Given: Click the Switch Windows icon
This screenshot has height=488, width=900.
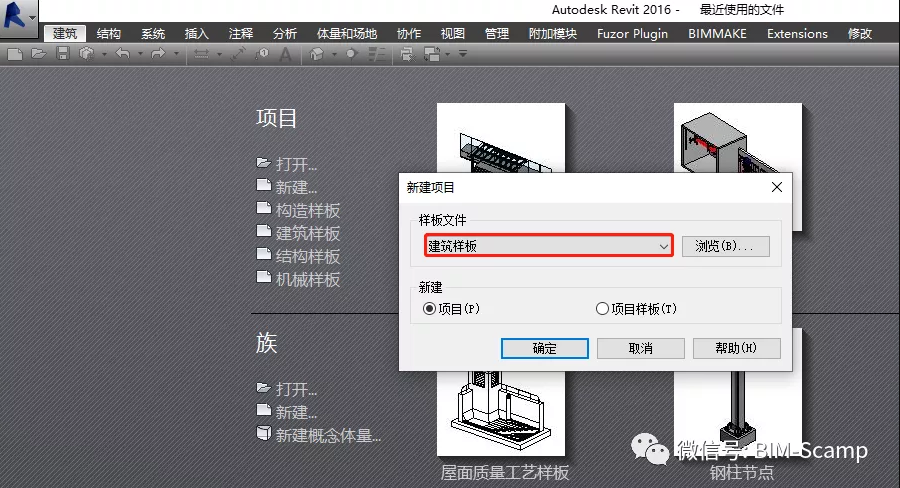Looking at the screenshot, I should pyautogui.click(x=432, y=55).
